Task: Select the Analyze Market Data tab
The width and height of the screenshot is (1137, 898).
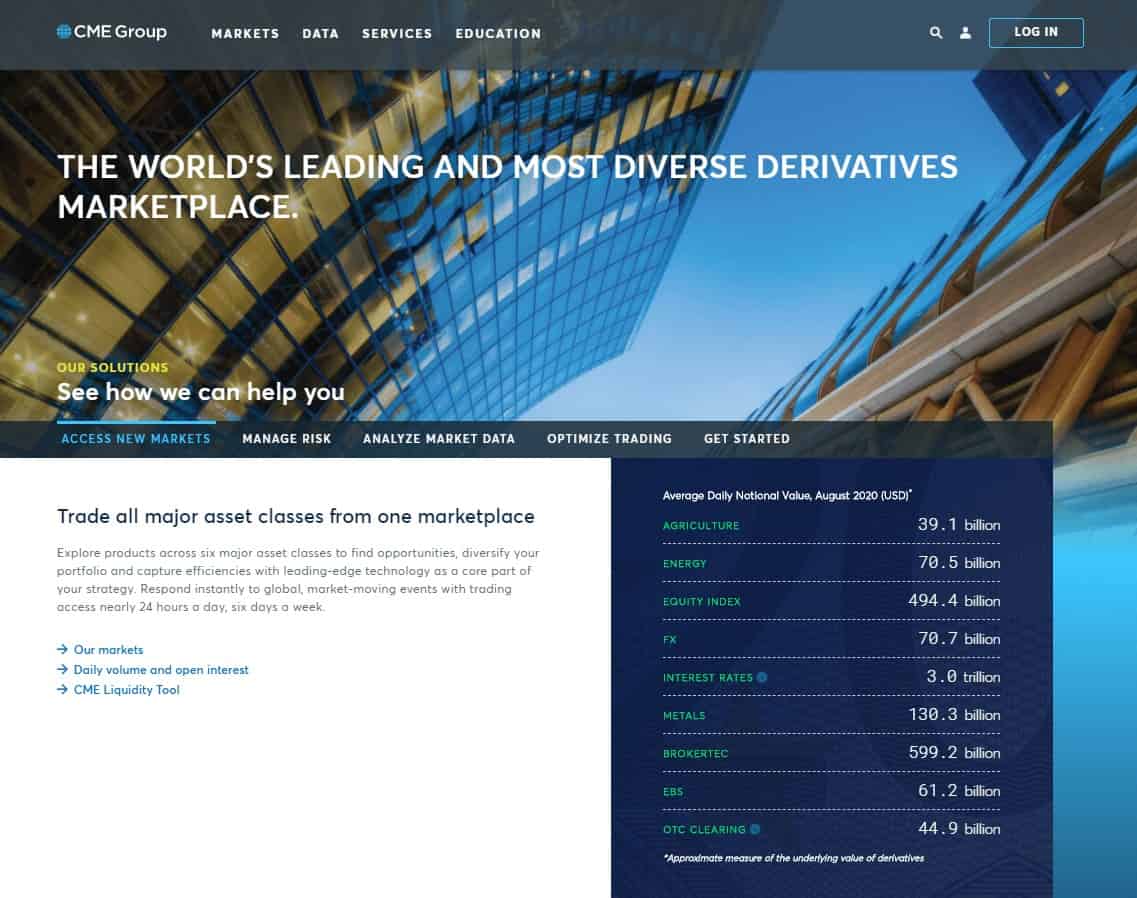Action: [439, 439]
